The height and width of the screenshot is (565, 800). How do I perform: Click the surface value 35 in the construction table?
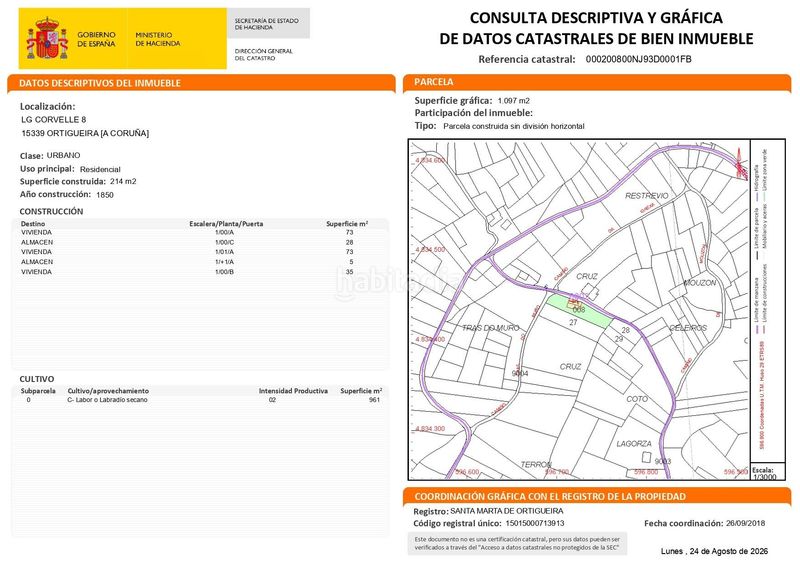349,272
